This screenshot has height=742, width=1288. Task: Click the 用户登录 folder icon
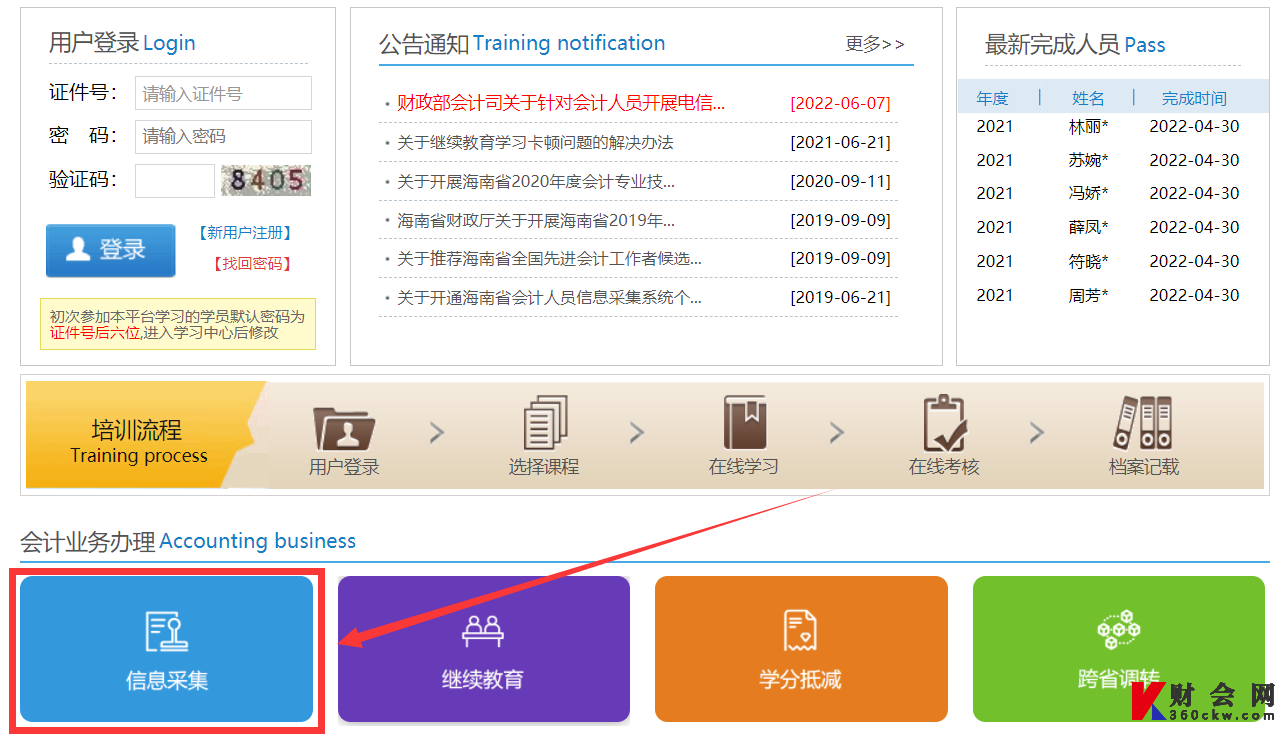(x=344, y=428)
